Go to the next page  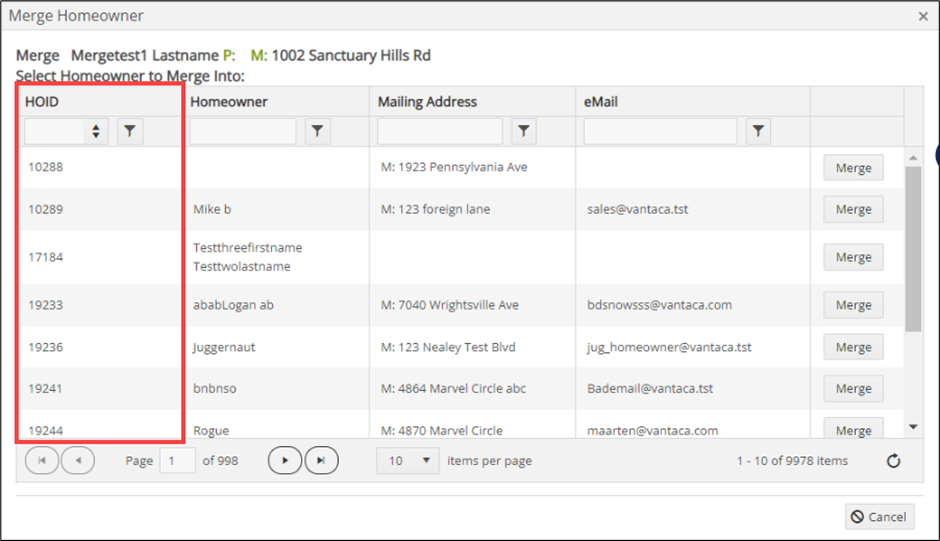[285, 461]
